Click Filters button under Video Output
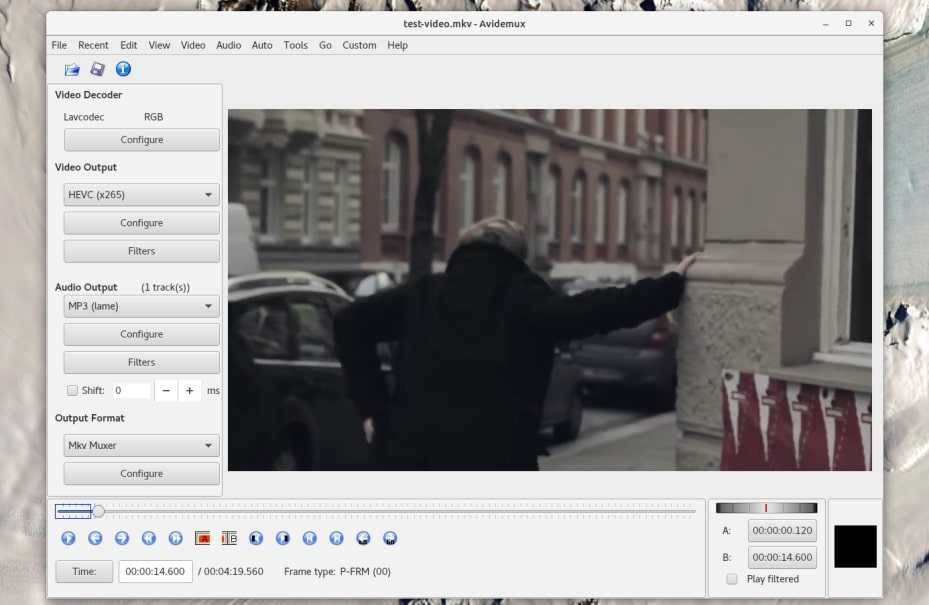 point(141,251)
